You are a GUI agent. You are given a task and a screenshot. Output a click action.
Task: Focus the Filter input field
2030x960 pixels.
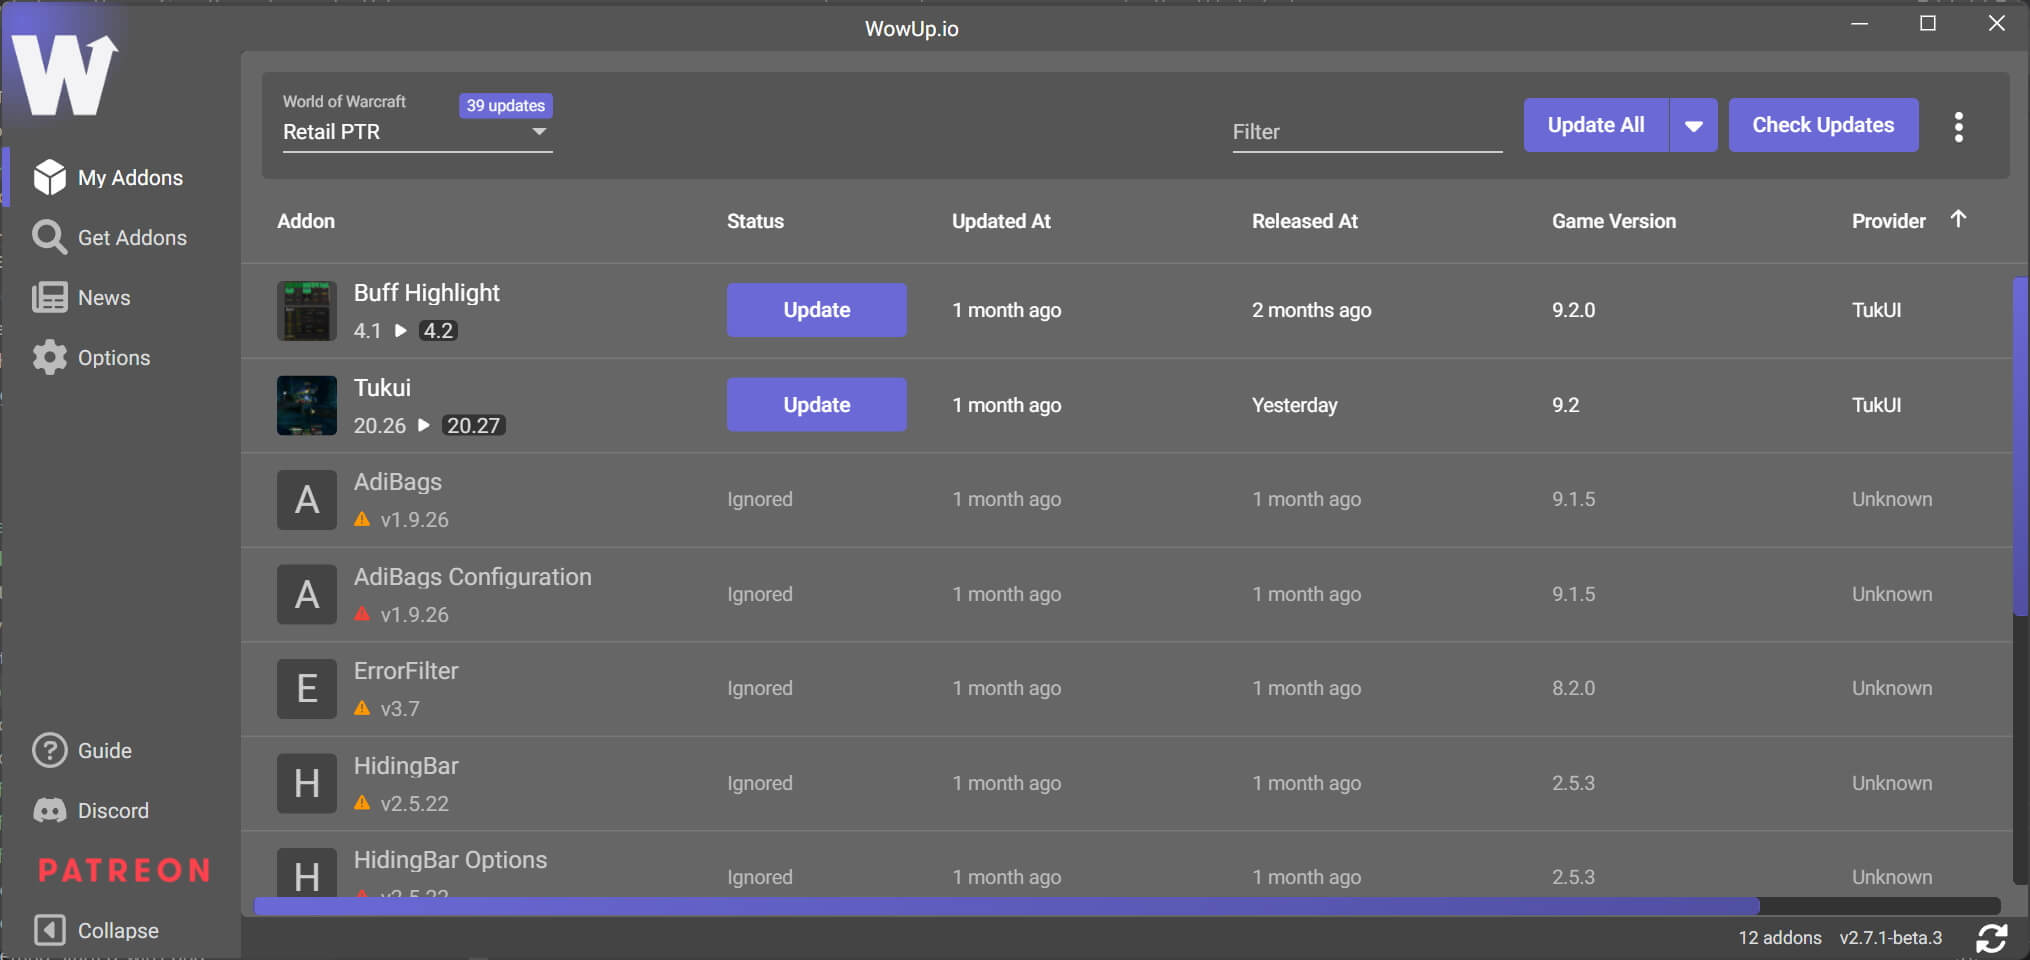[1367, 132]
